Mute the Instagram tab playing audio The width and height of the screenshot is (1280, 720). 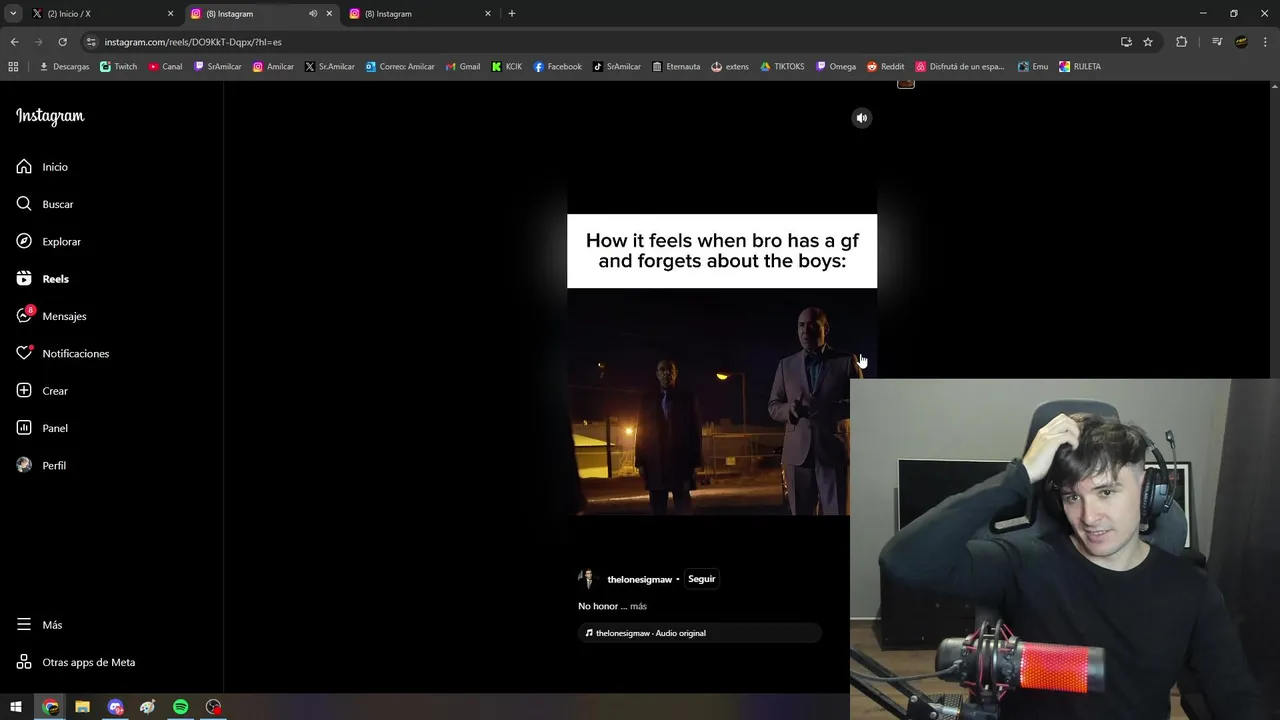313,14
